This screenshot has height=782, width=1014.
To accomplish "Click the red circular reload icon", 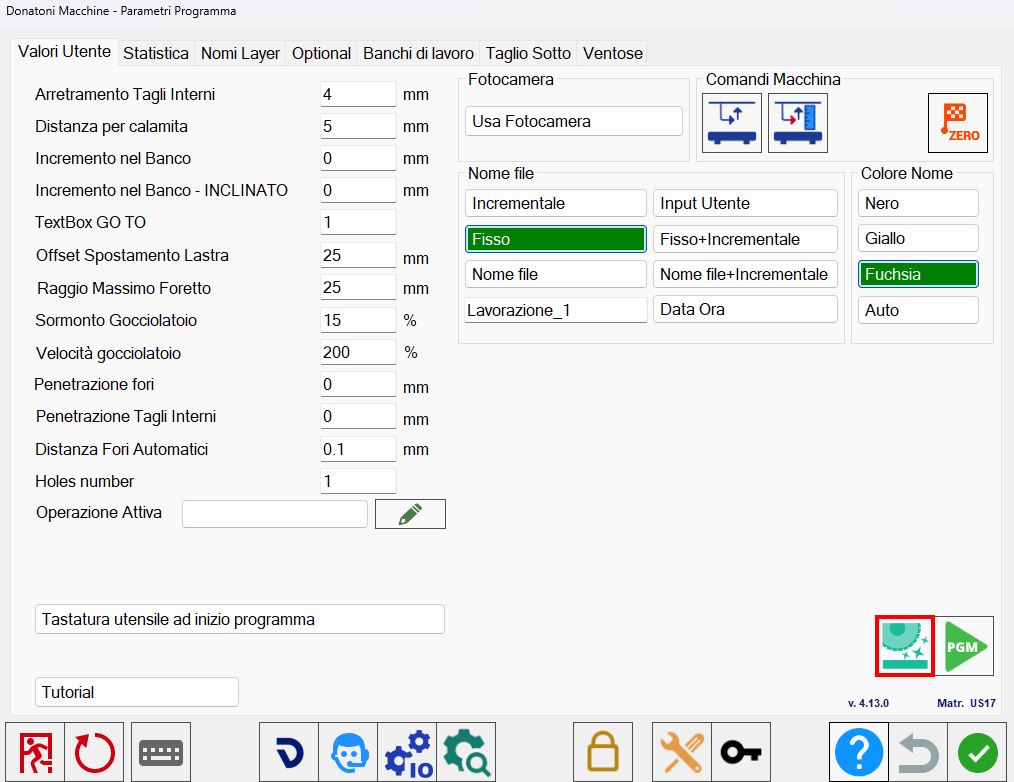I will tap(94, 752).
